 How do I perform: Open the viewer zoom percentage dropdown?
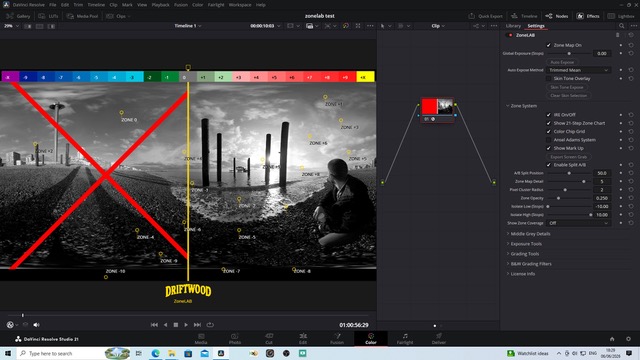coord(11,26)
